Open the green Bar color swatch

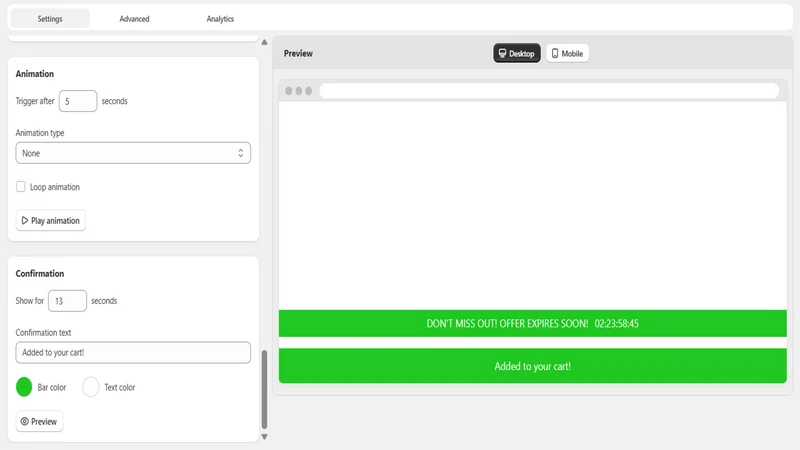[x=24, y=387]
